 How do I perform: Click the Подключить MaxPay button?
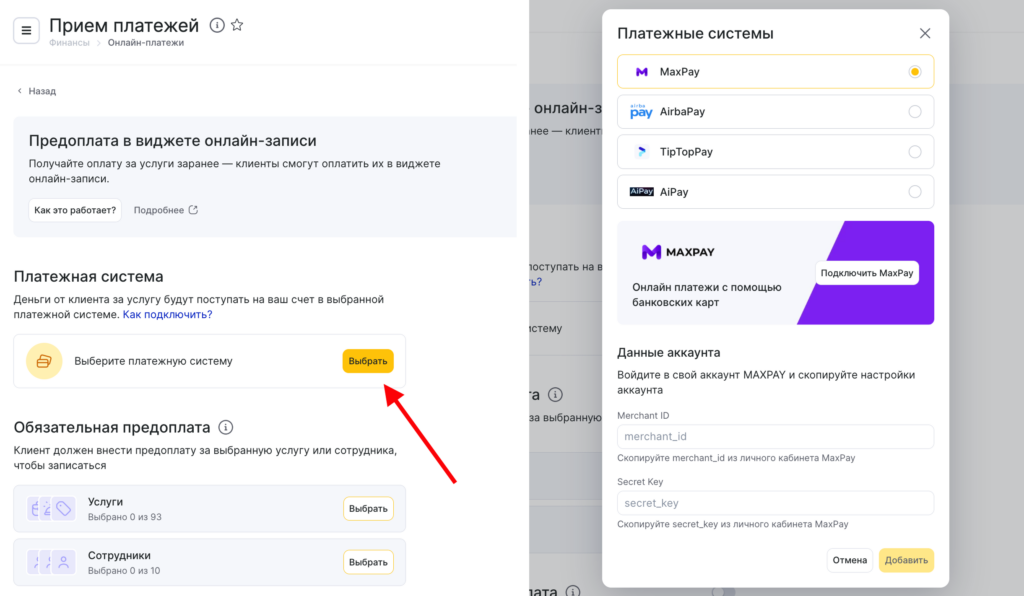point(866,273)
